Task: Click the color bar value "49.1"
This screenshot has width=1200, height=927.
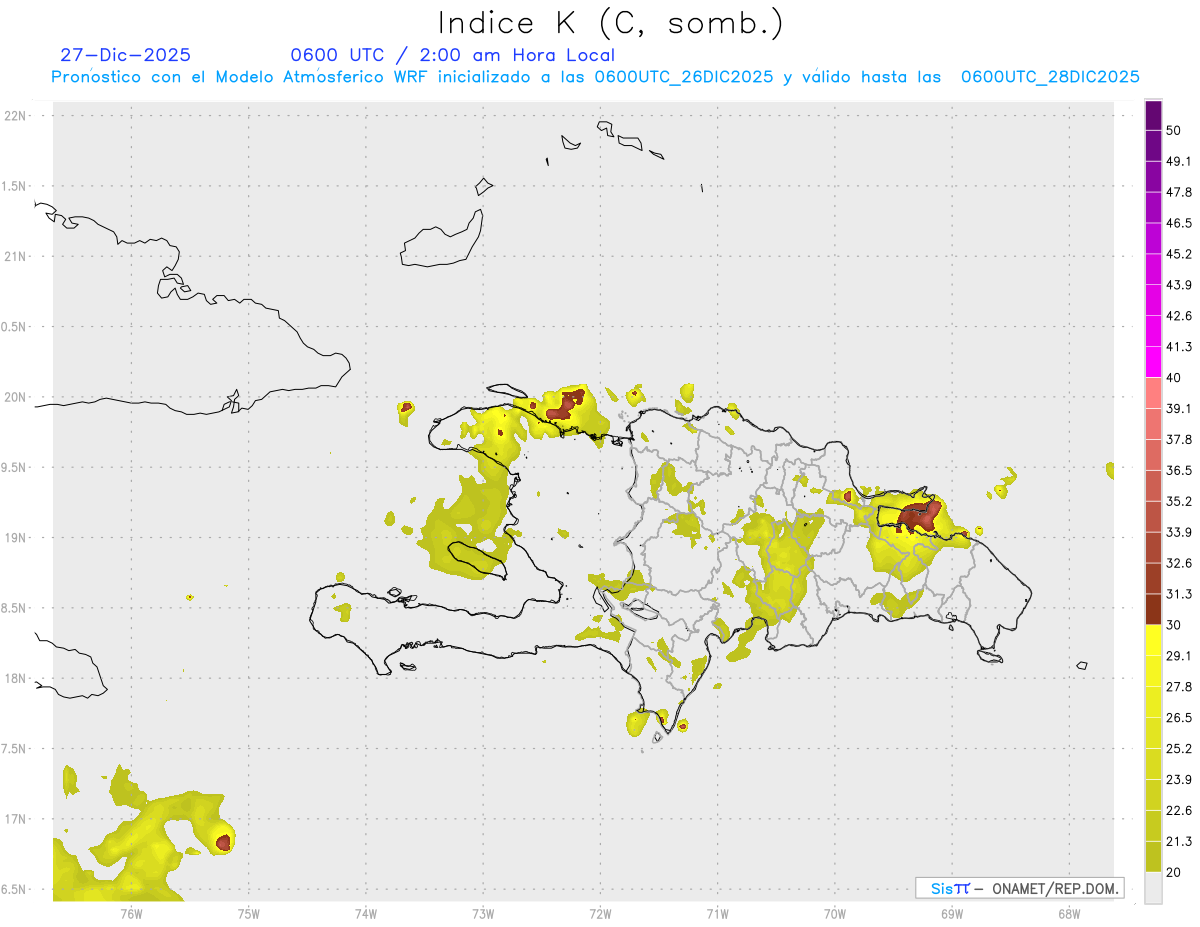Action: tap(1179, 161)
